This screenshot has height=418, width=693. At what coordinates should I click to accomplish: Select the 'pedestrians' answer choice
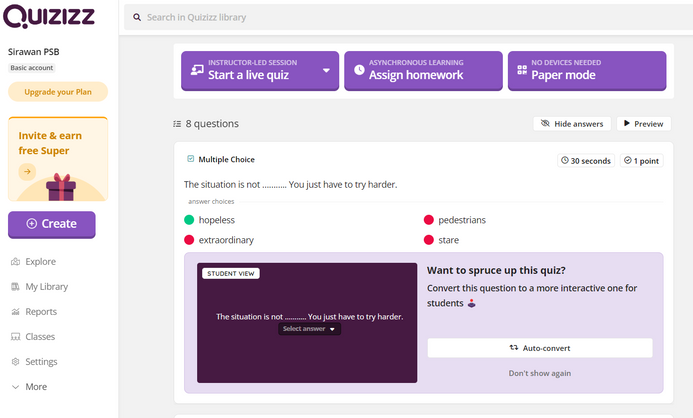click(461, 220)
